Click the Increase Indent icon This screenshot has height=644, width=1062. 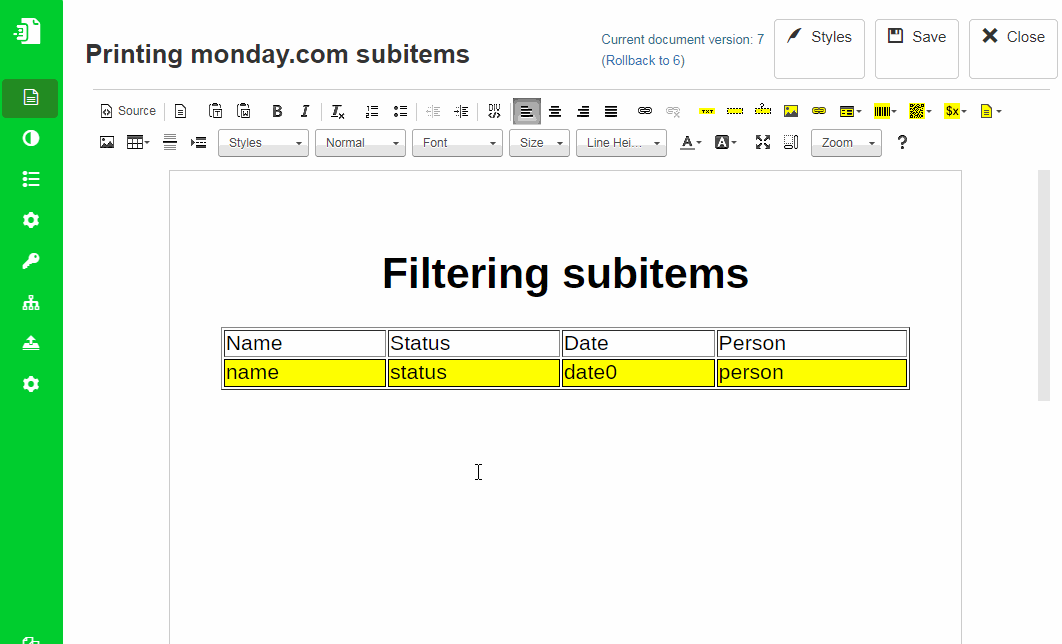click(461, 111)
